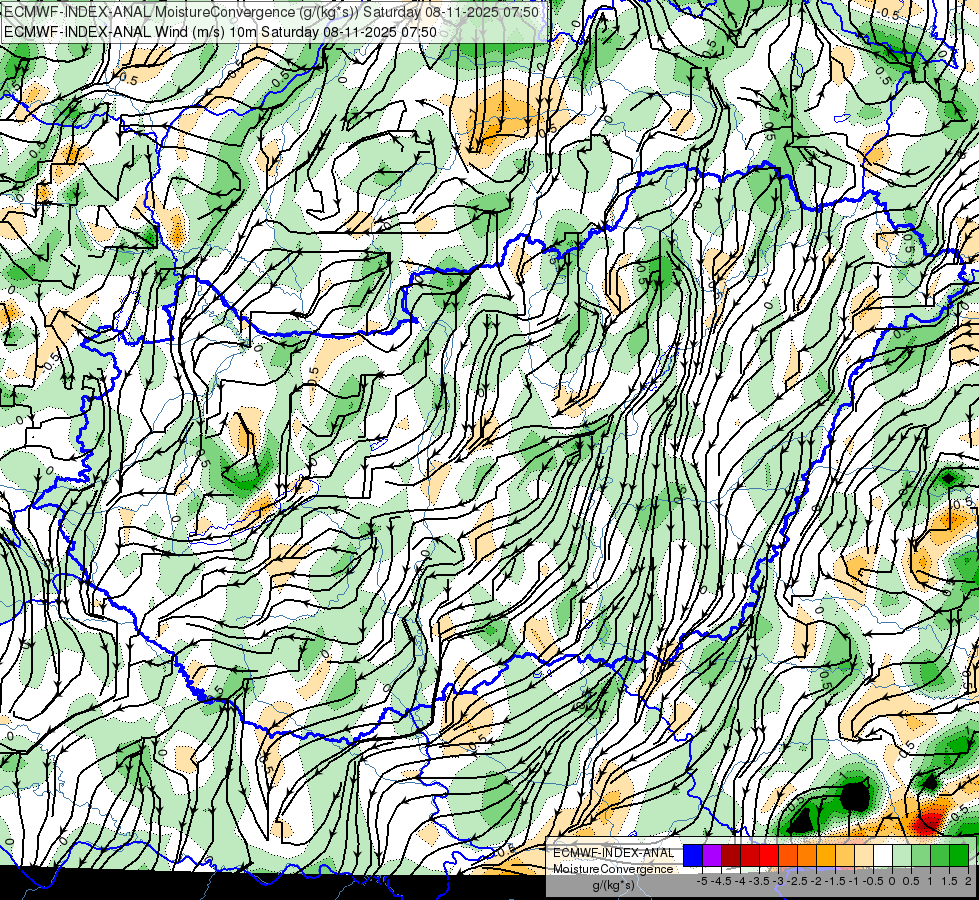Image resolution: width=979 pixels, height=900 pixels.
Task: Select the darkest green legend swatch
Action: 959,856
